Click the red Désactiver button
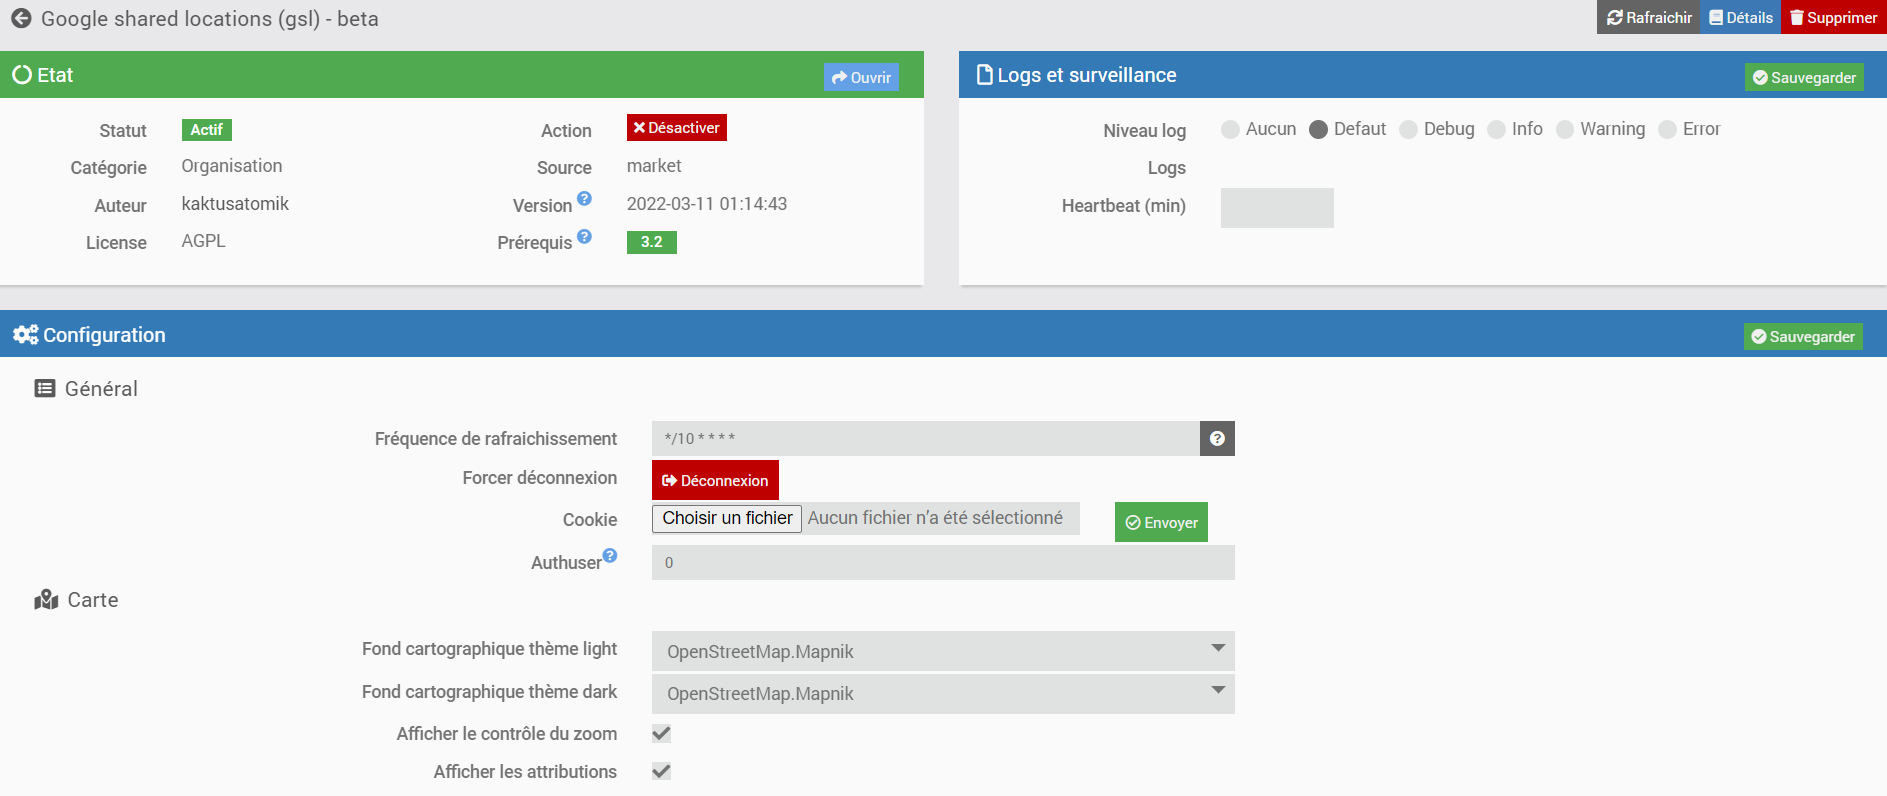This screenshot has width=1887, height=796. coord(677,128)
